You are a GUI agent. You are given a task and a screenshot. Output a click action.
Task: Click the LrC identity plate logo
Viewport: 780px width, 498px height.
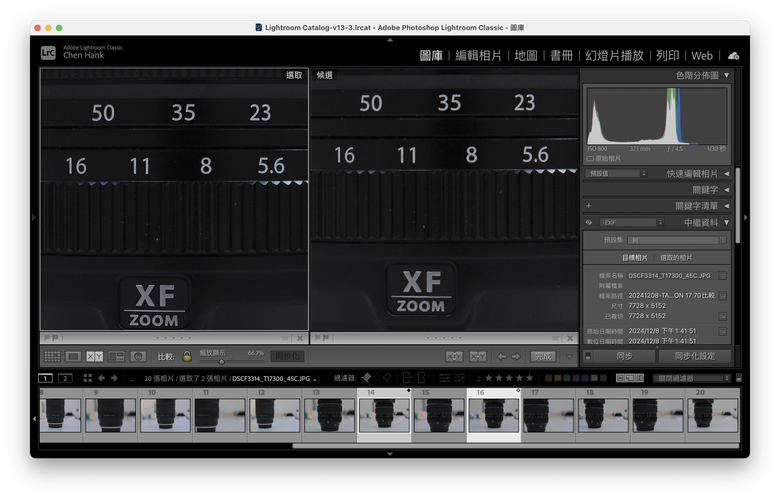click(x=48, y=52)
